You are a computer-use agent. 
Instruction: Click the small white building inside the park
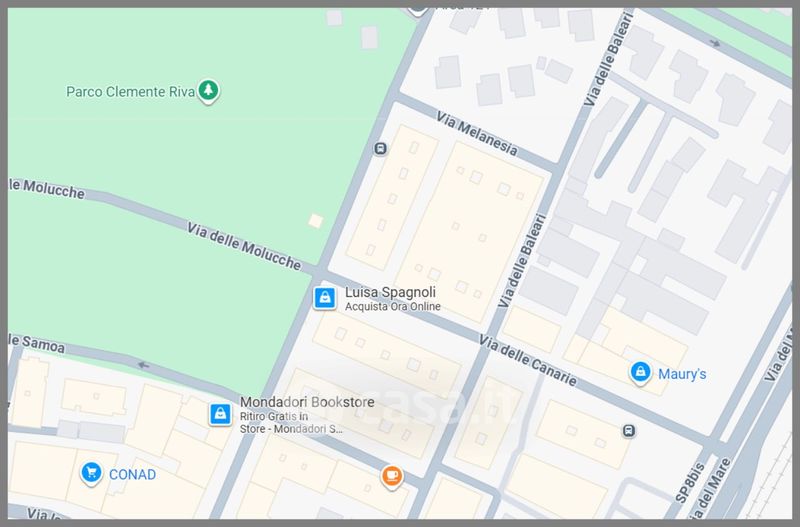click(316, 221)
